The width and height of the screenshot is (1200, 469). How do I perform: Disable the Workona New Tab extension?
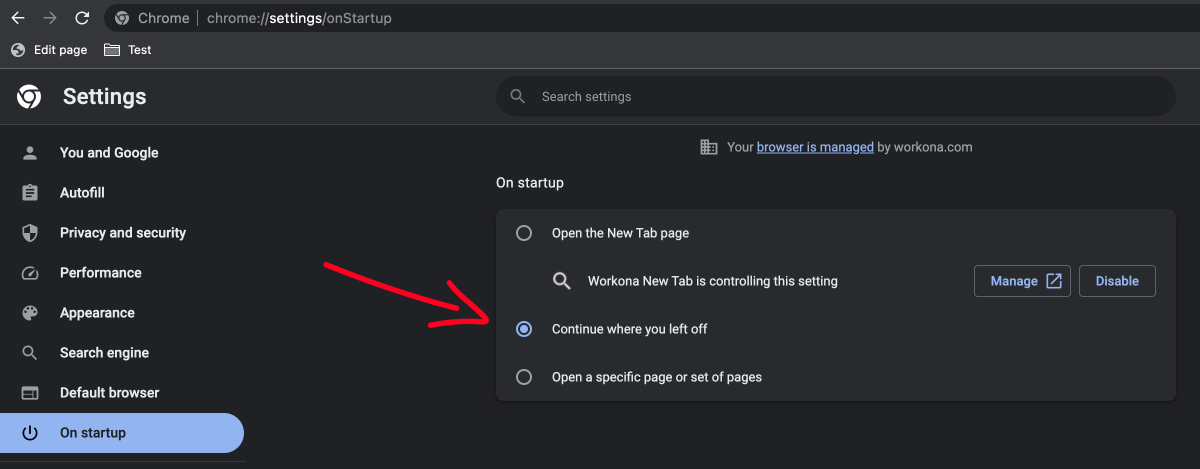click(x=1117, y=281)
